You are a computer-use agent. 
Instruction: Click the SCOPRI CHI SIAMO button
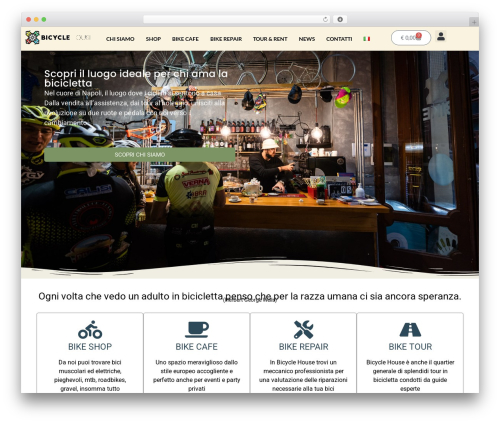click(140, 155)
